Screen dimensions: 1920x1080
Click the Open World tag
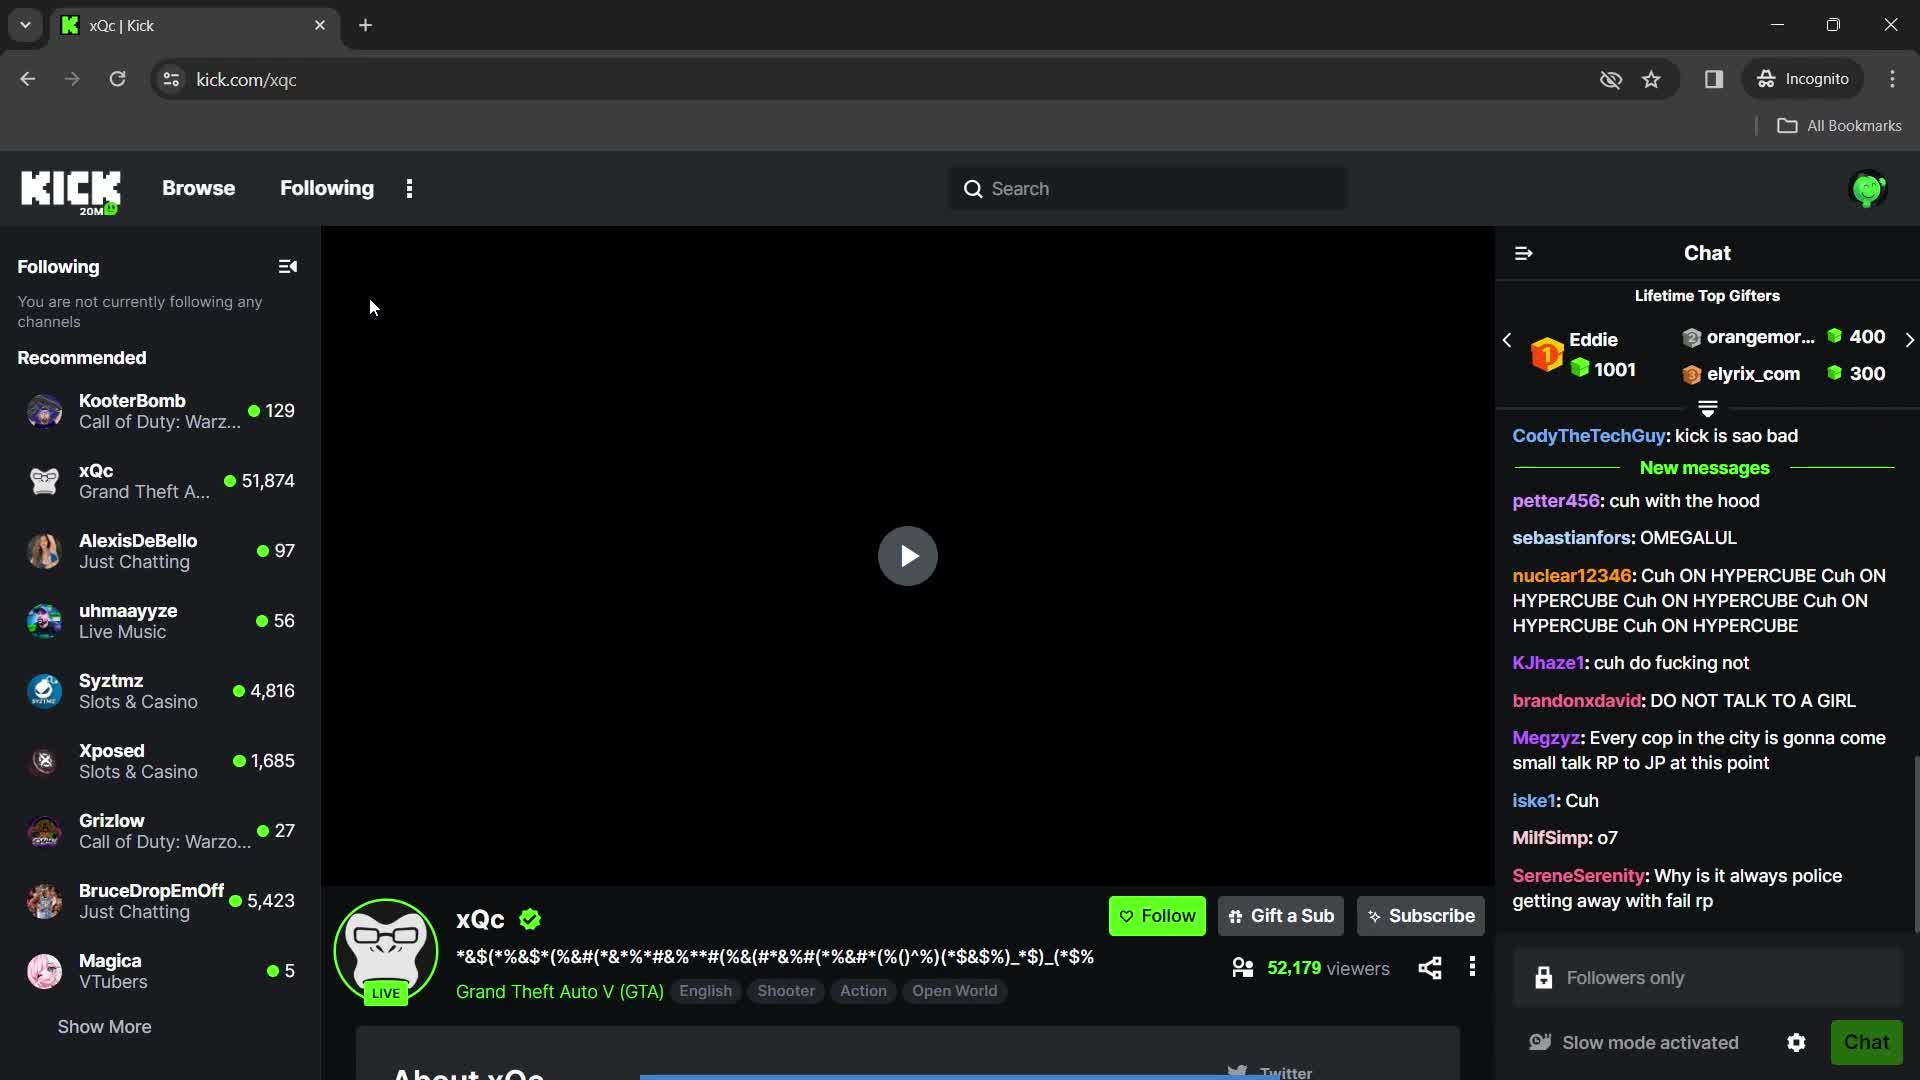pos(955,991)
